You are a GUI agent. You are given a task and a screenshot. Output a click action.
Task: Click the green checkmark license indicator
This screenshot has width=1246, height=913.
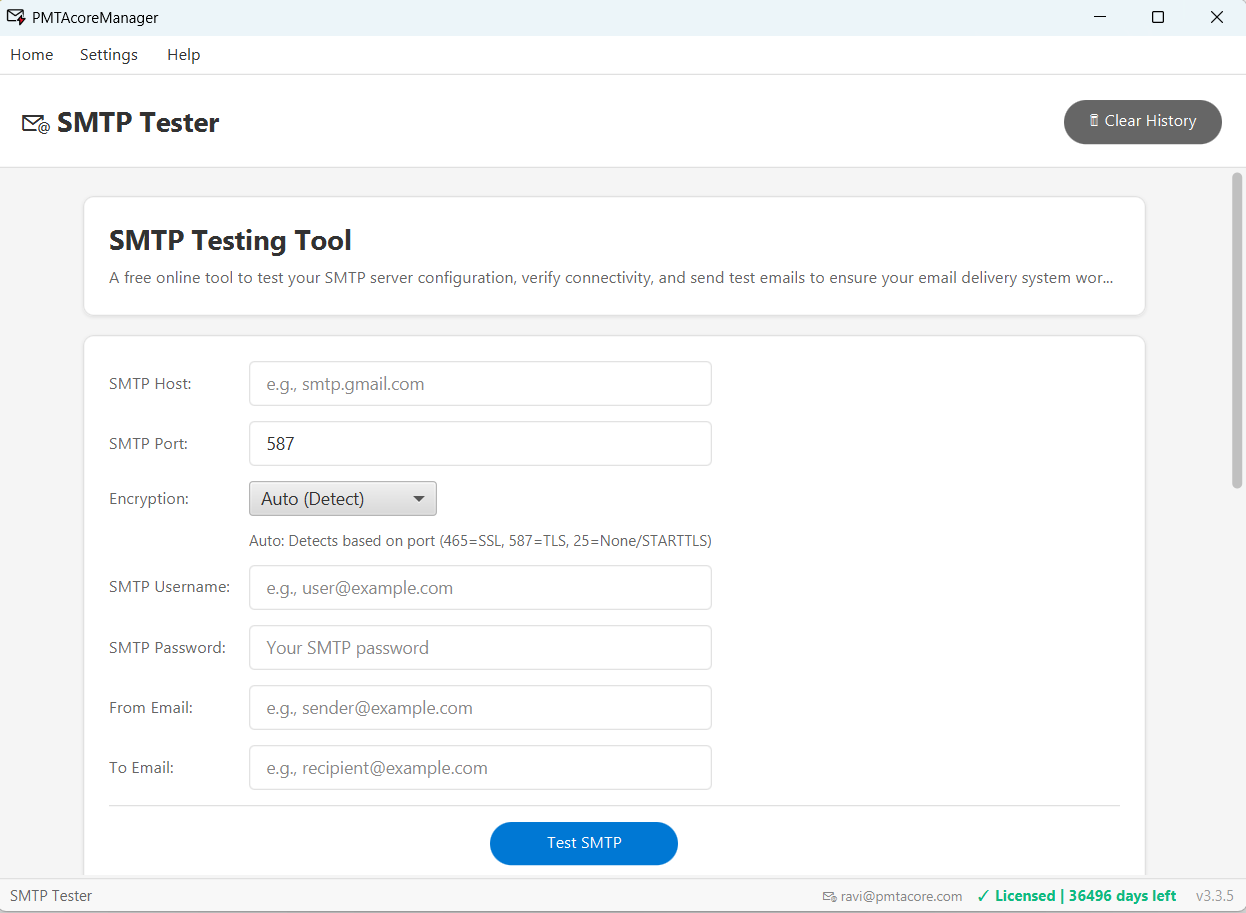[x=983, y=896]
